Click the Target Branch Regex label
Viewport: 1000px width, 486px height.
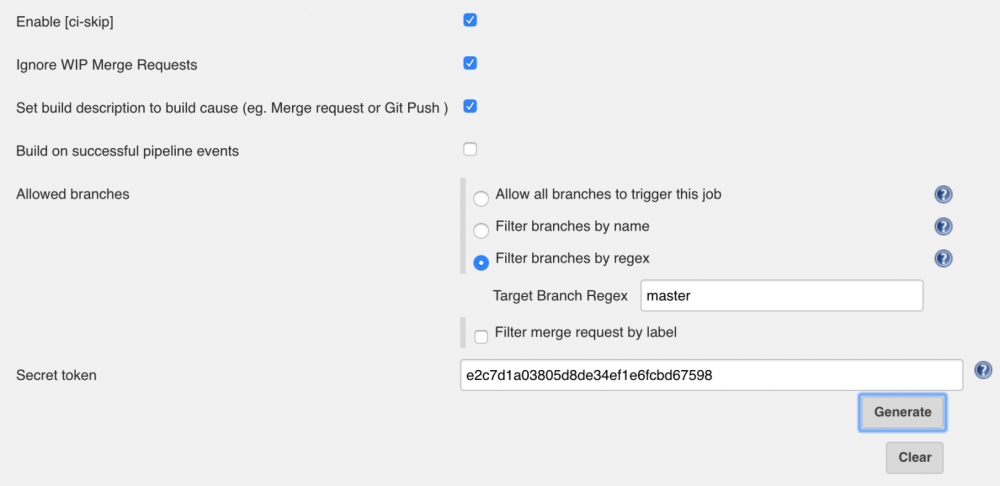click(x=560, y=296)
